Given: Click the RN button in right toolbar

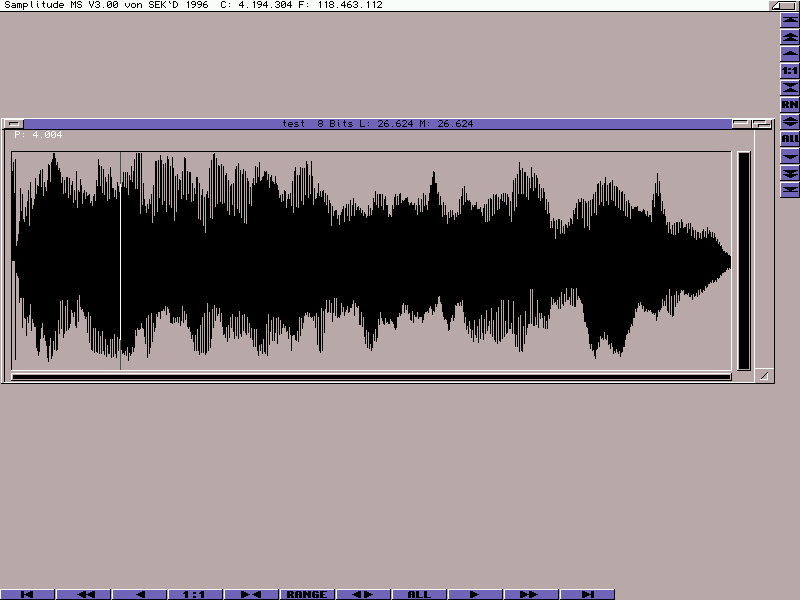Looking at the screenshot, I should coord(790,105).
